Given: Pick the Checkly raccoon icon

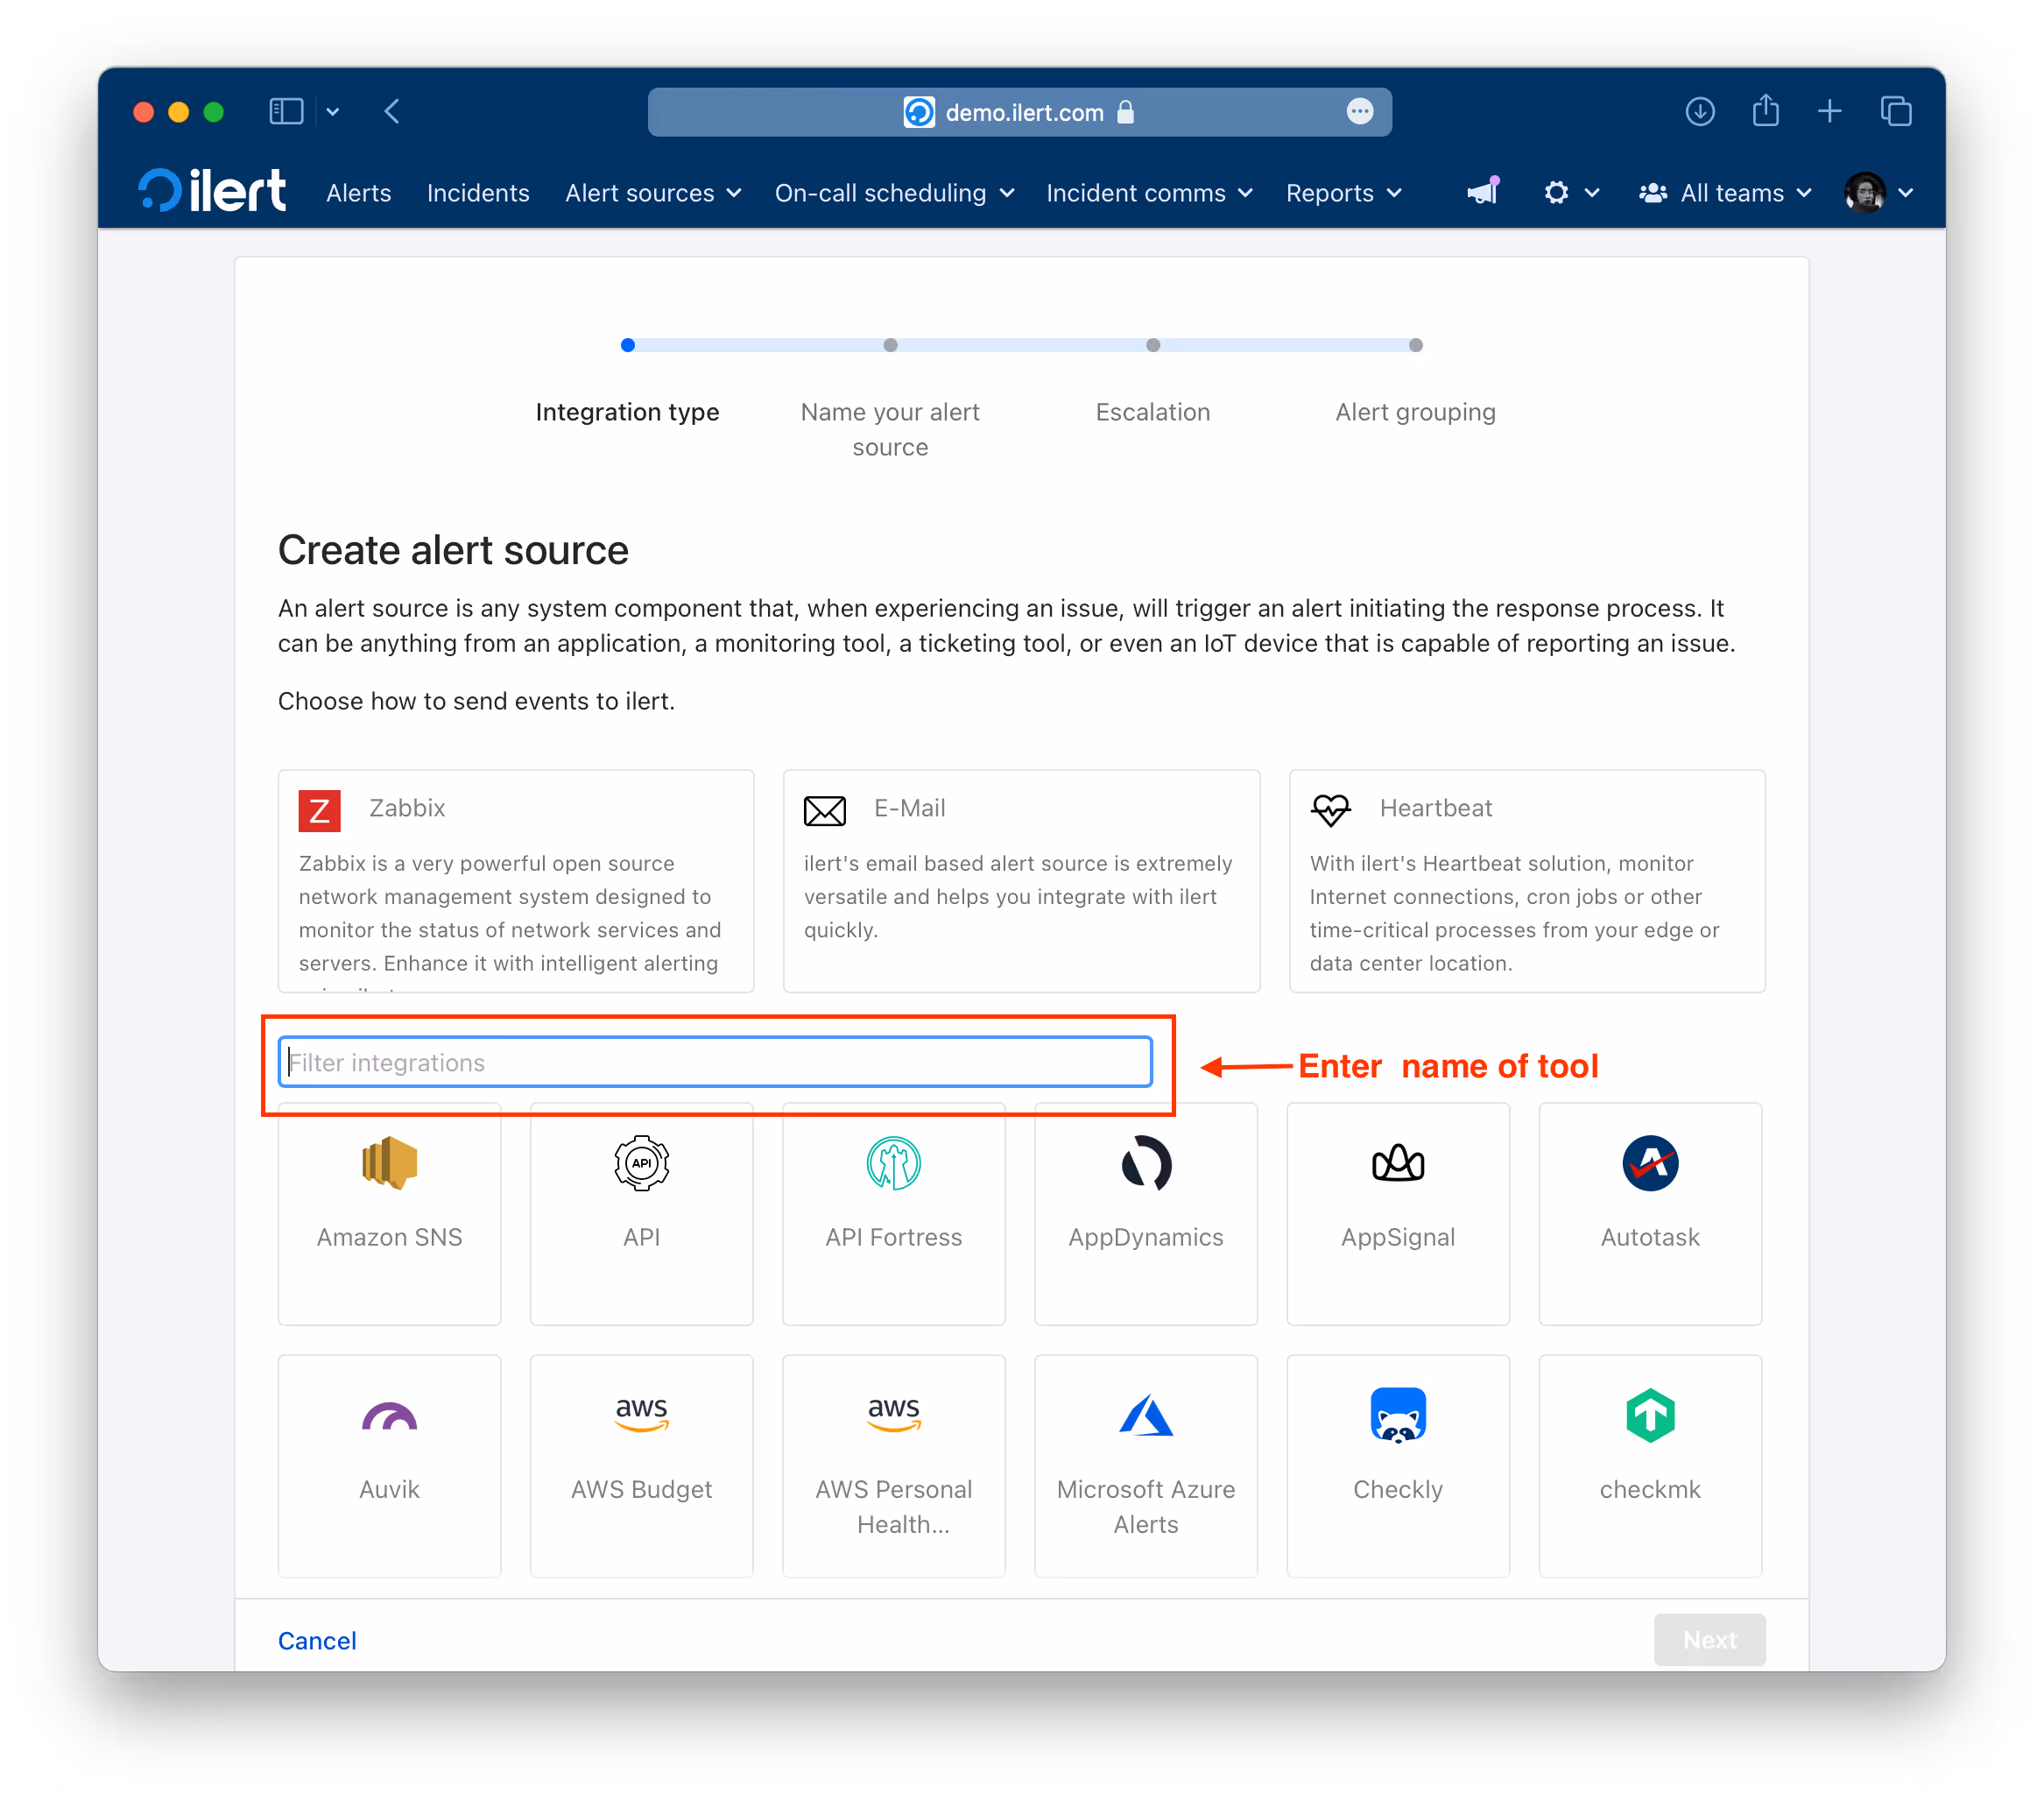Looking at the screenshot, I should click(x=1398, y=1415).
